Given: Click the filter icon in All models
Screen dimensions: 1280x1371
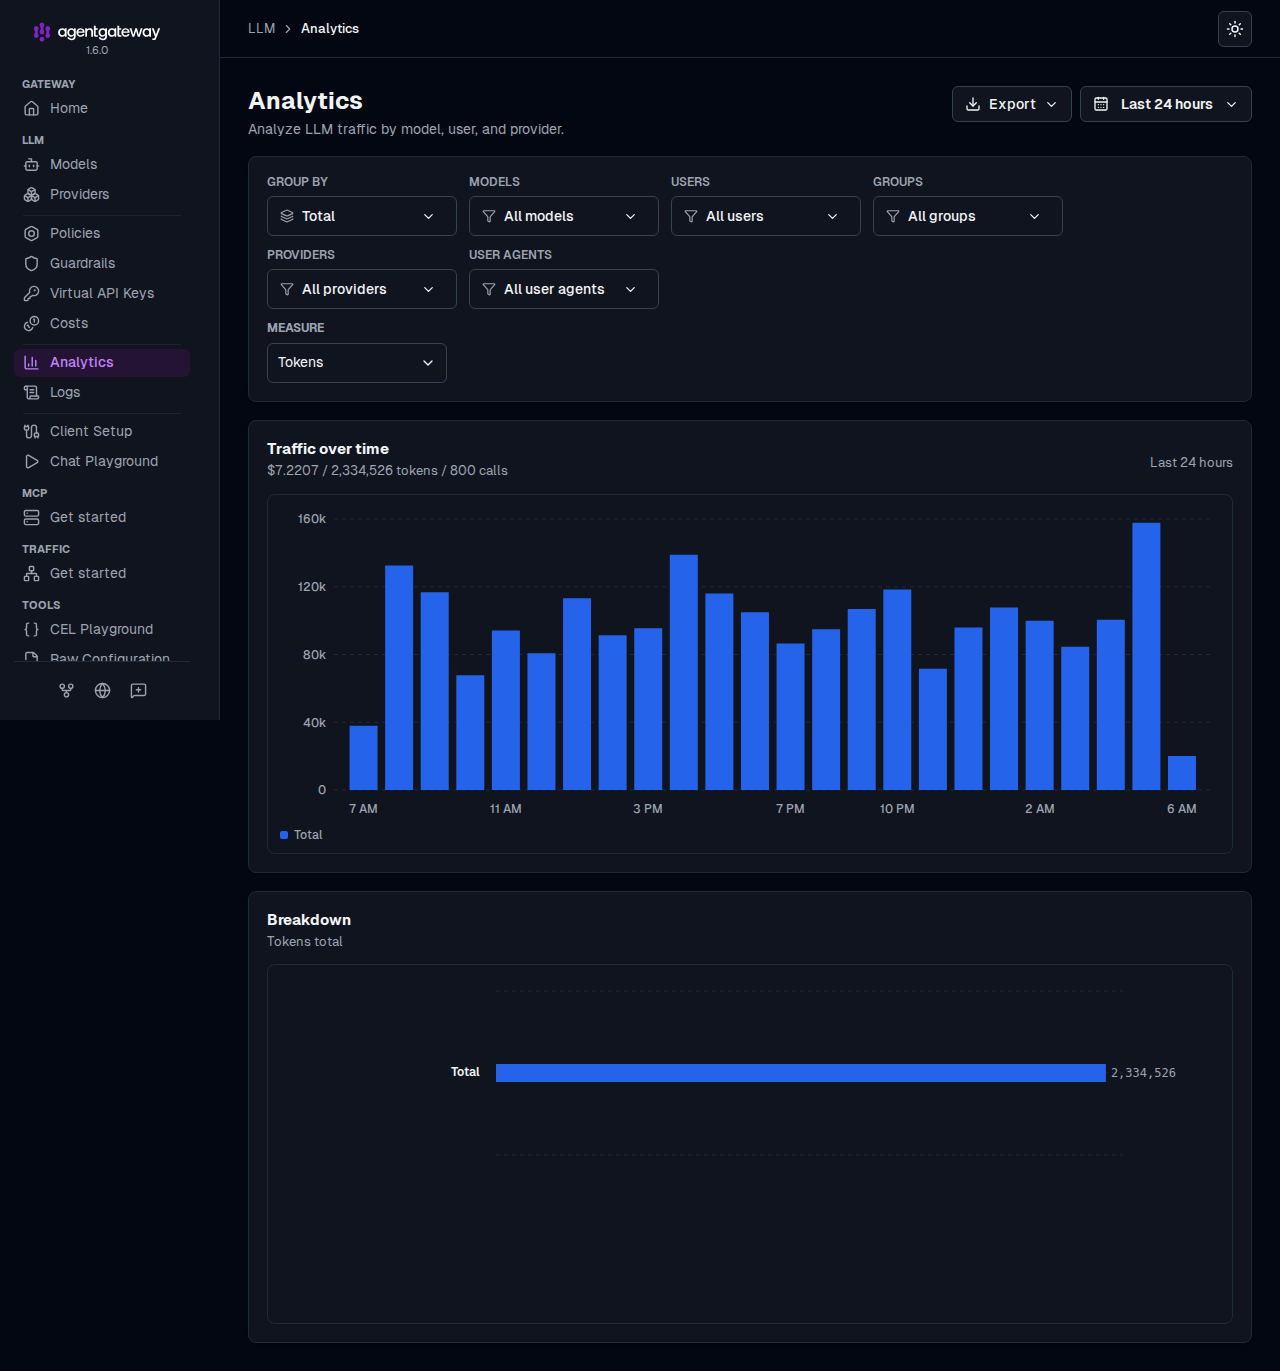Looking at the screenshot, I should tap(489, 216).
